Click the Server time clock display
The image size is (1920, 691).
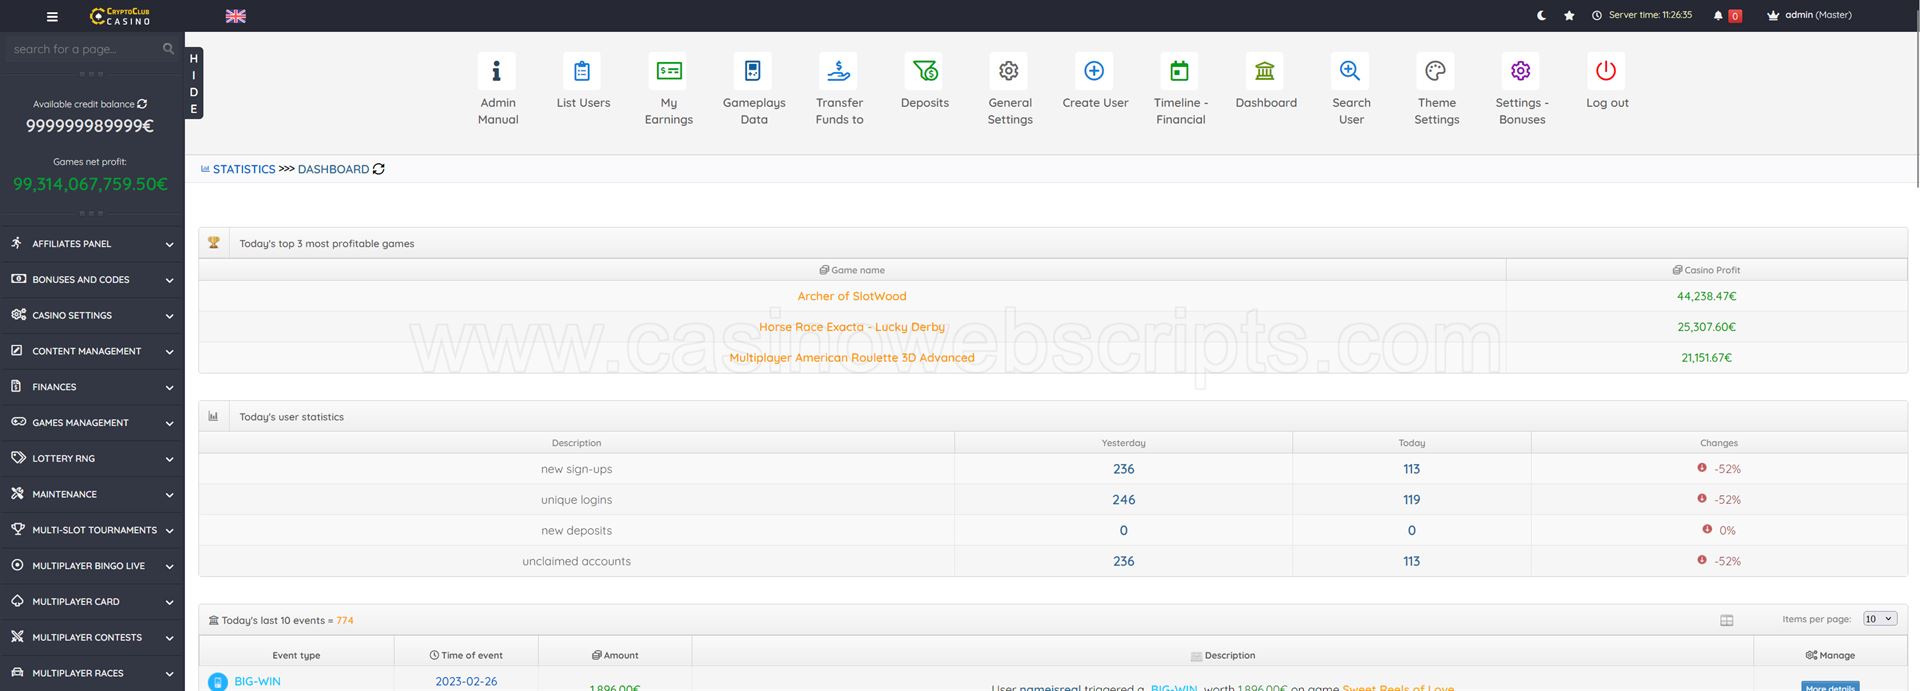(x=1642, y=15)
